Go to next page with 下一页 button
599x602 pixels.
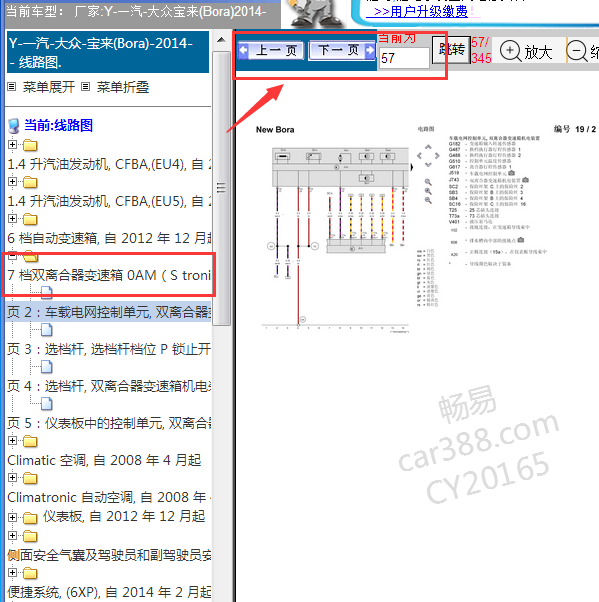tap(342, 50)
